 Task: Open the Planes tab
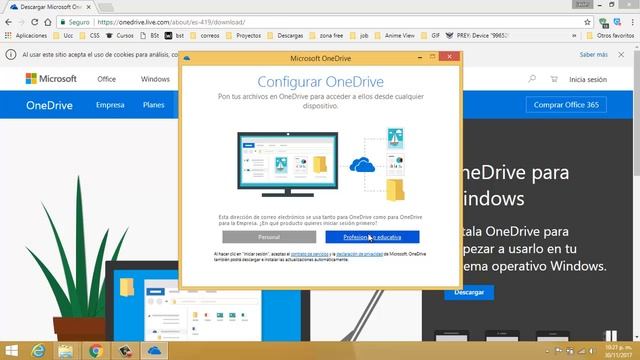[x=153, y=105]
